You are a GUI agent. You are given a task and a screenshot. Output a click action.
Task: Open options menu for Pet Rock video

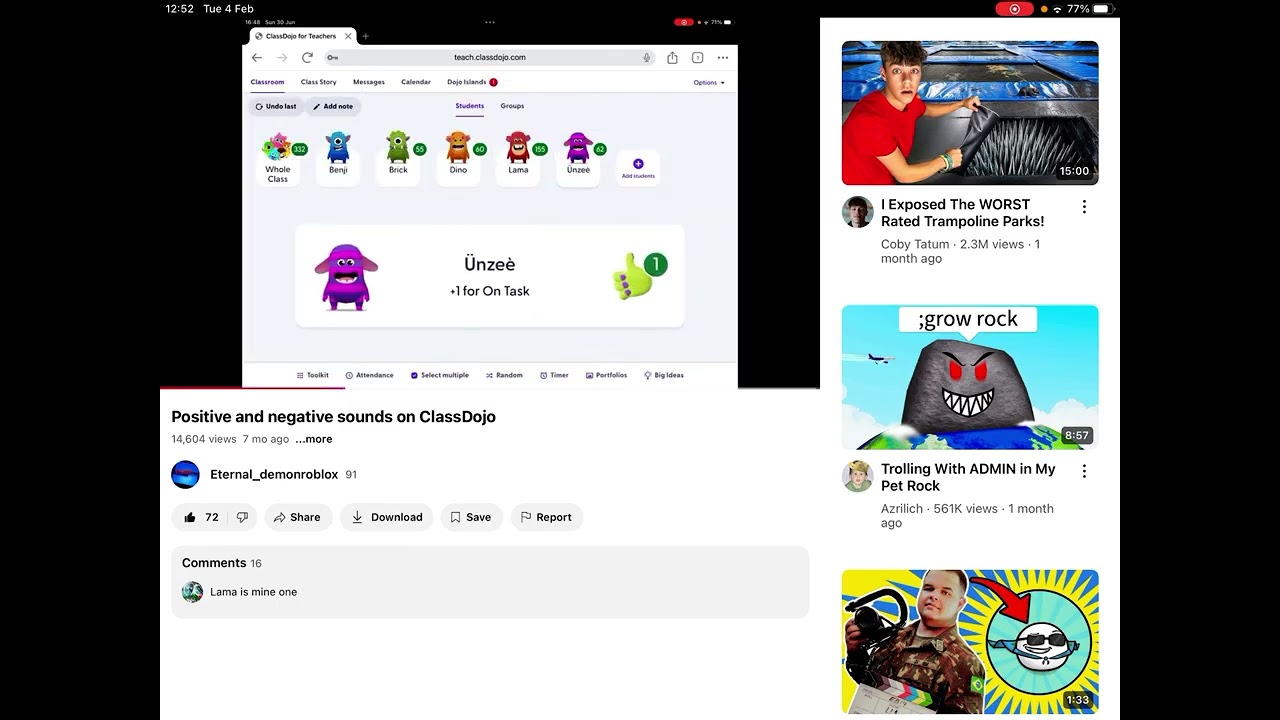[x=1084, y=471]
